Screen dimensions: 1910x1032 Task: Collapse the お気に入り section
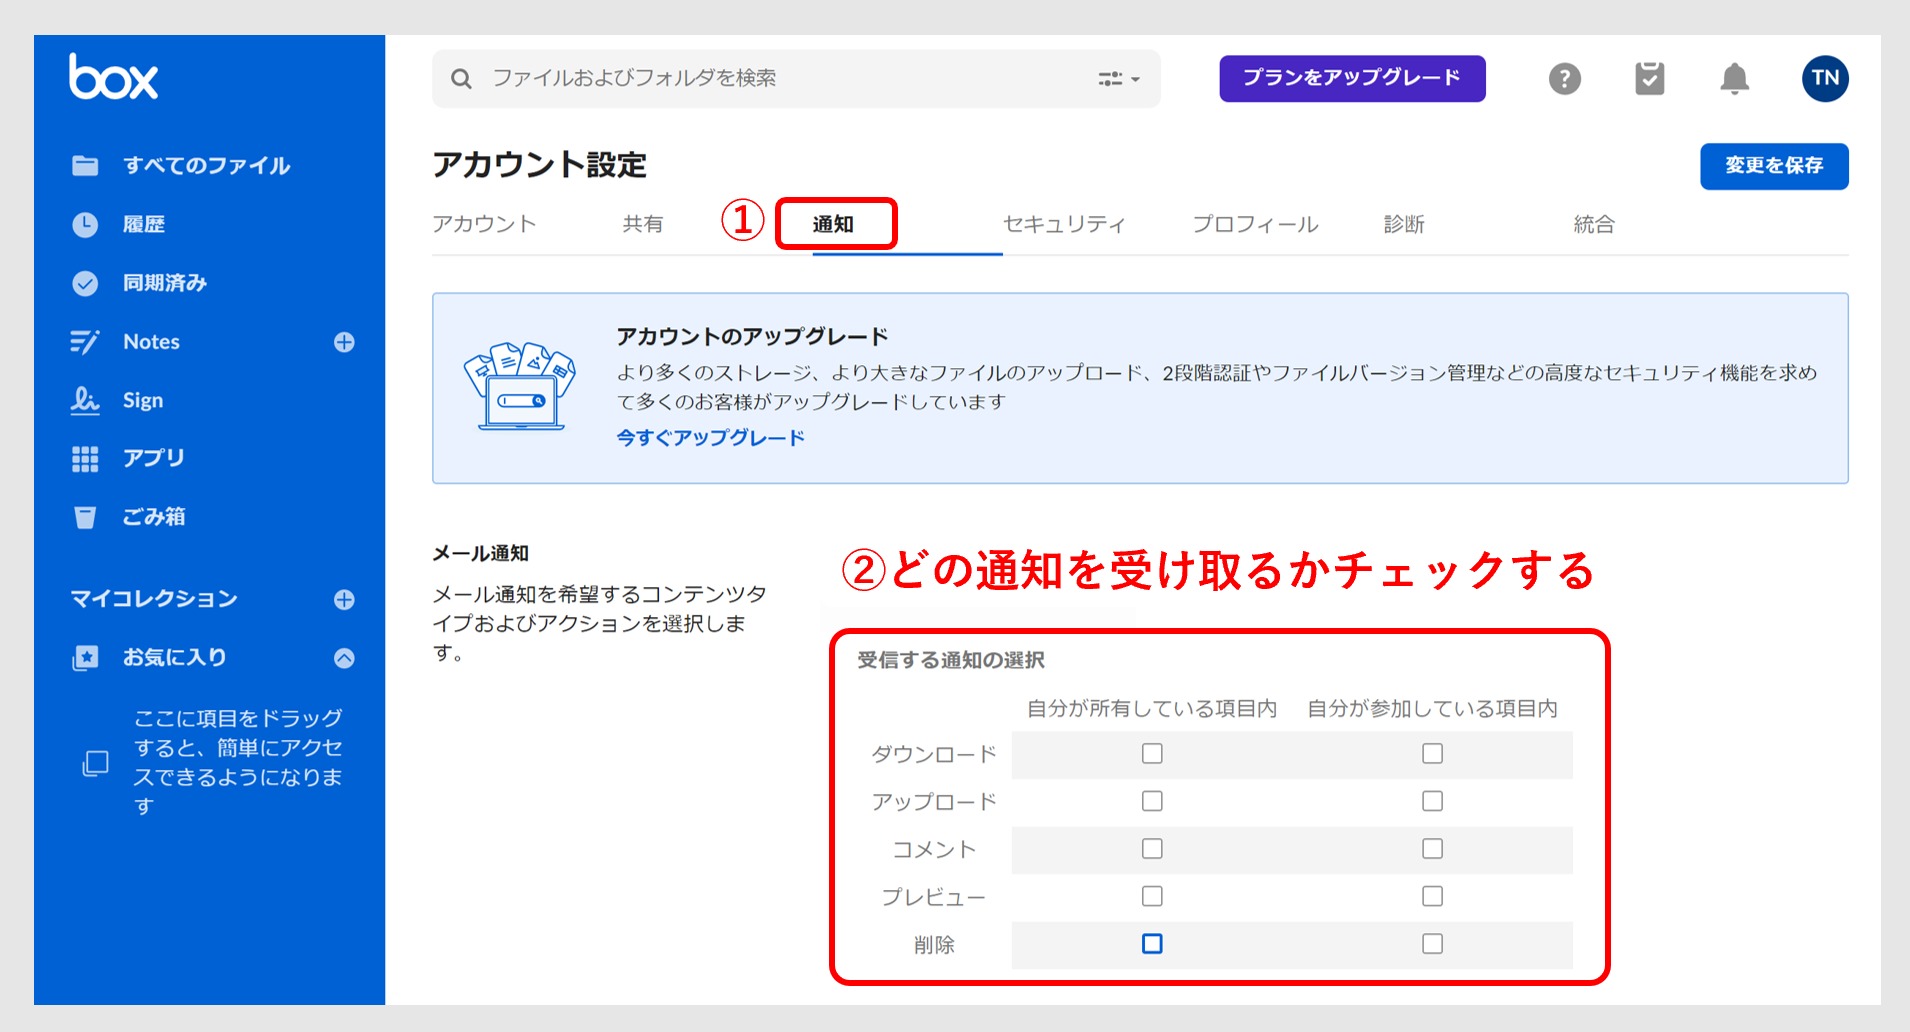[x=344, y=658]
